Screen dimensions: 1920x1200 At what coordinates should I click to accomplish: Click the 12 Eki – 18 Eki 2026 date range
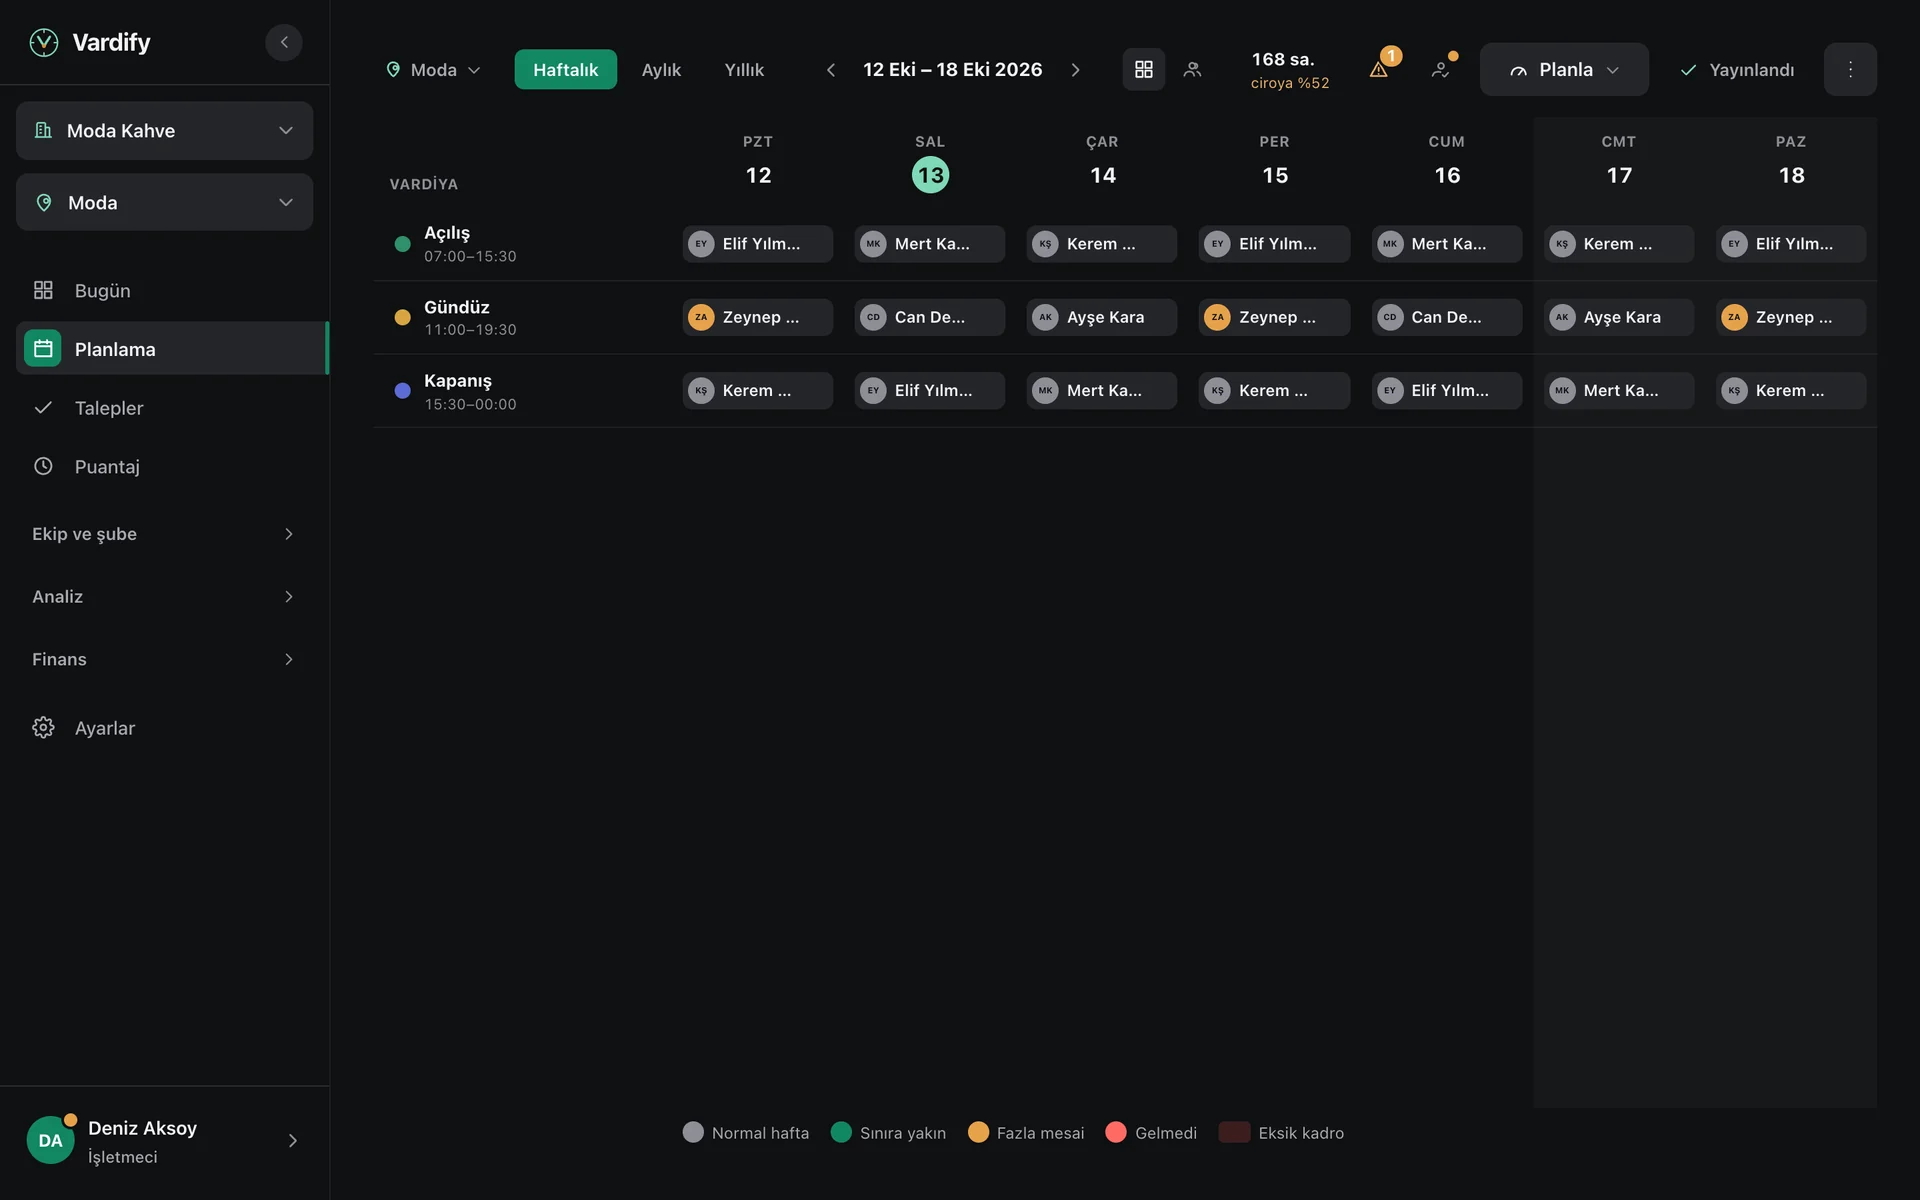click(952, 69)
